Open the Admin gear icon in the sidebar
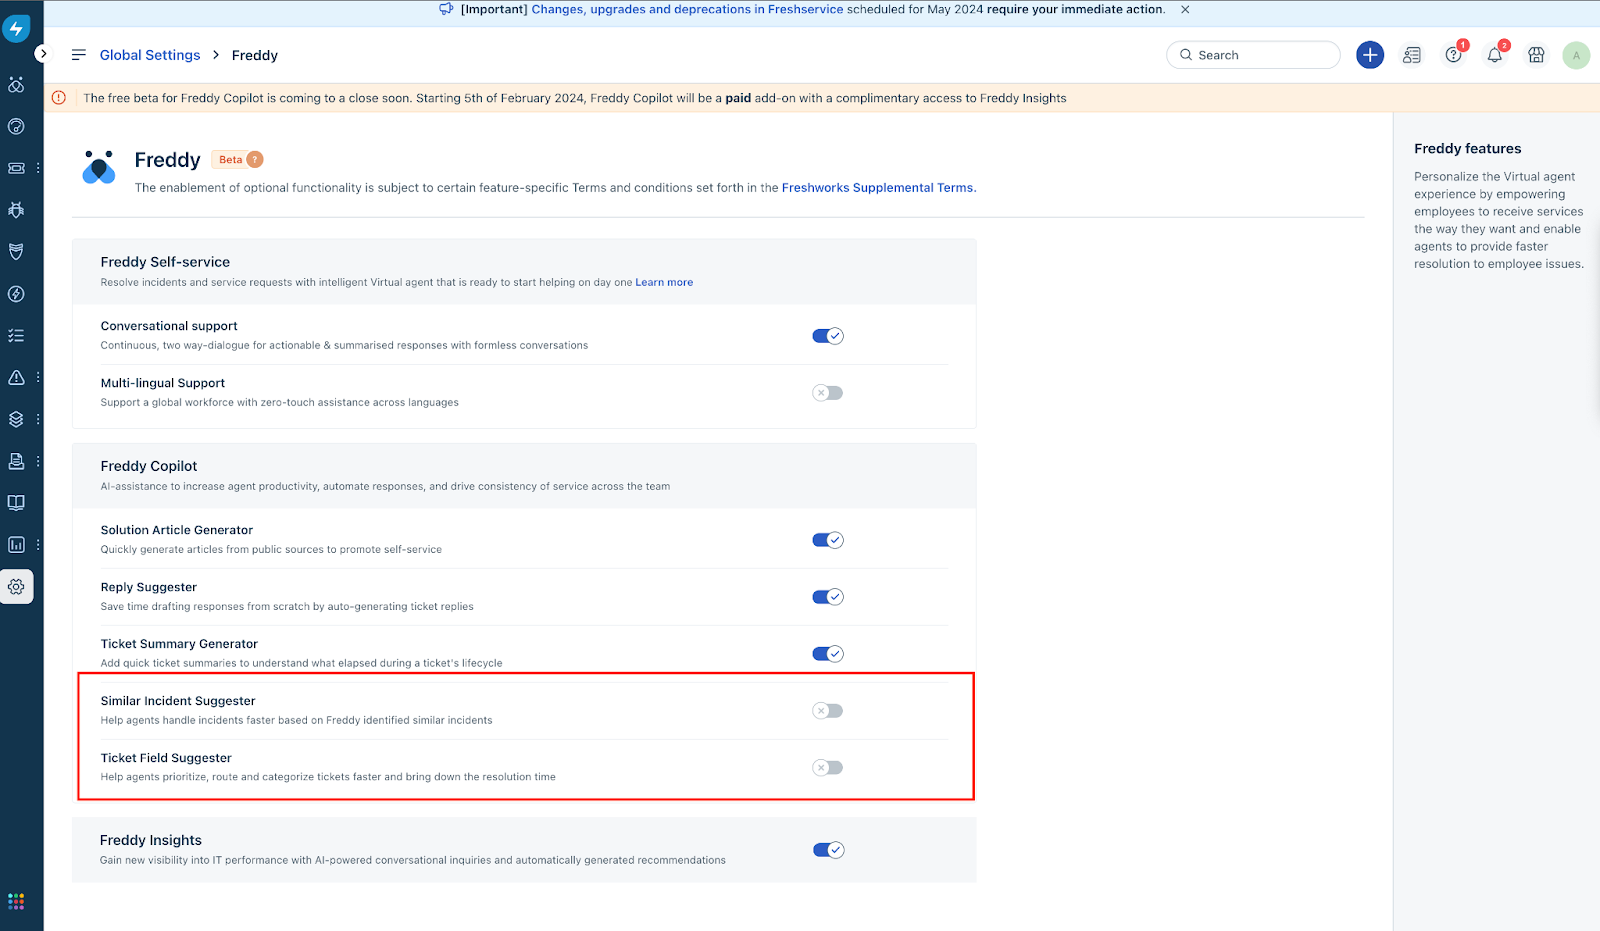 point(16,587)
